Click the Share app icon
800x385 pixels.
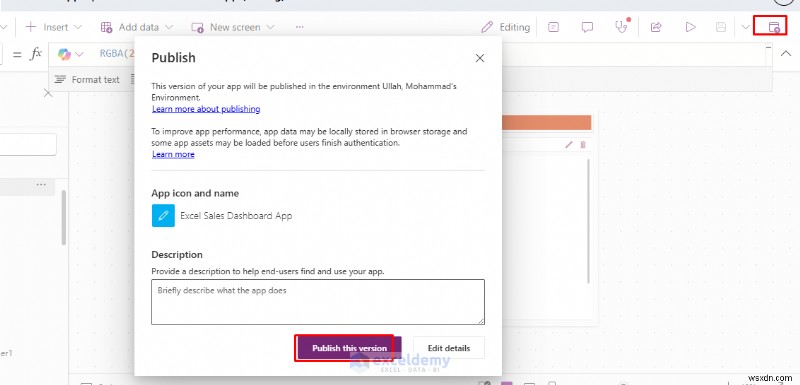click(656, 27)
